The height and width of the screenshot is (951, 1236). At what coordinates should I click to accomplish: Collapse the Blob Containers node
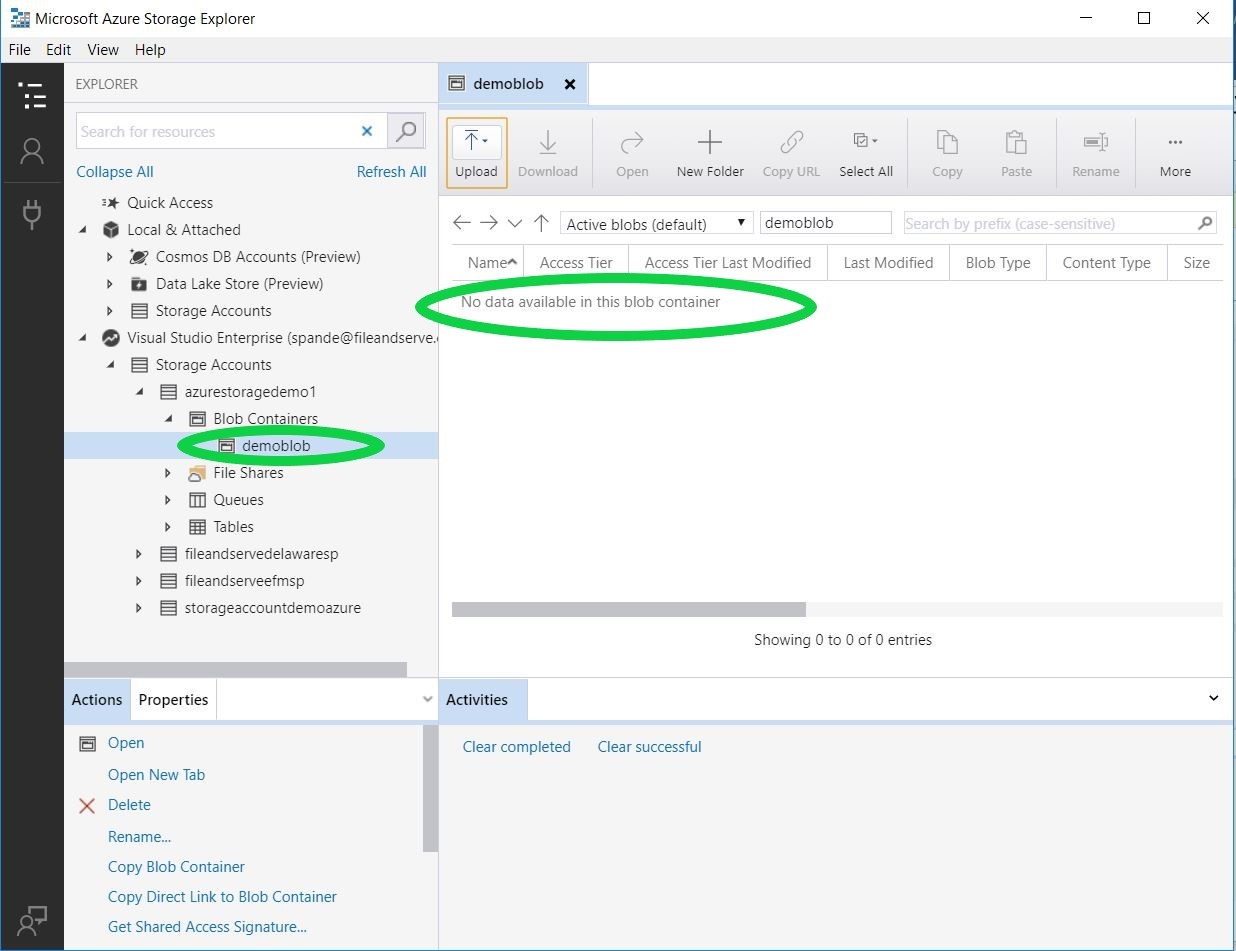[x=168, y=419]
